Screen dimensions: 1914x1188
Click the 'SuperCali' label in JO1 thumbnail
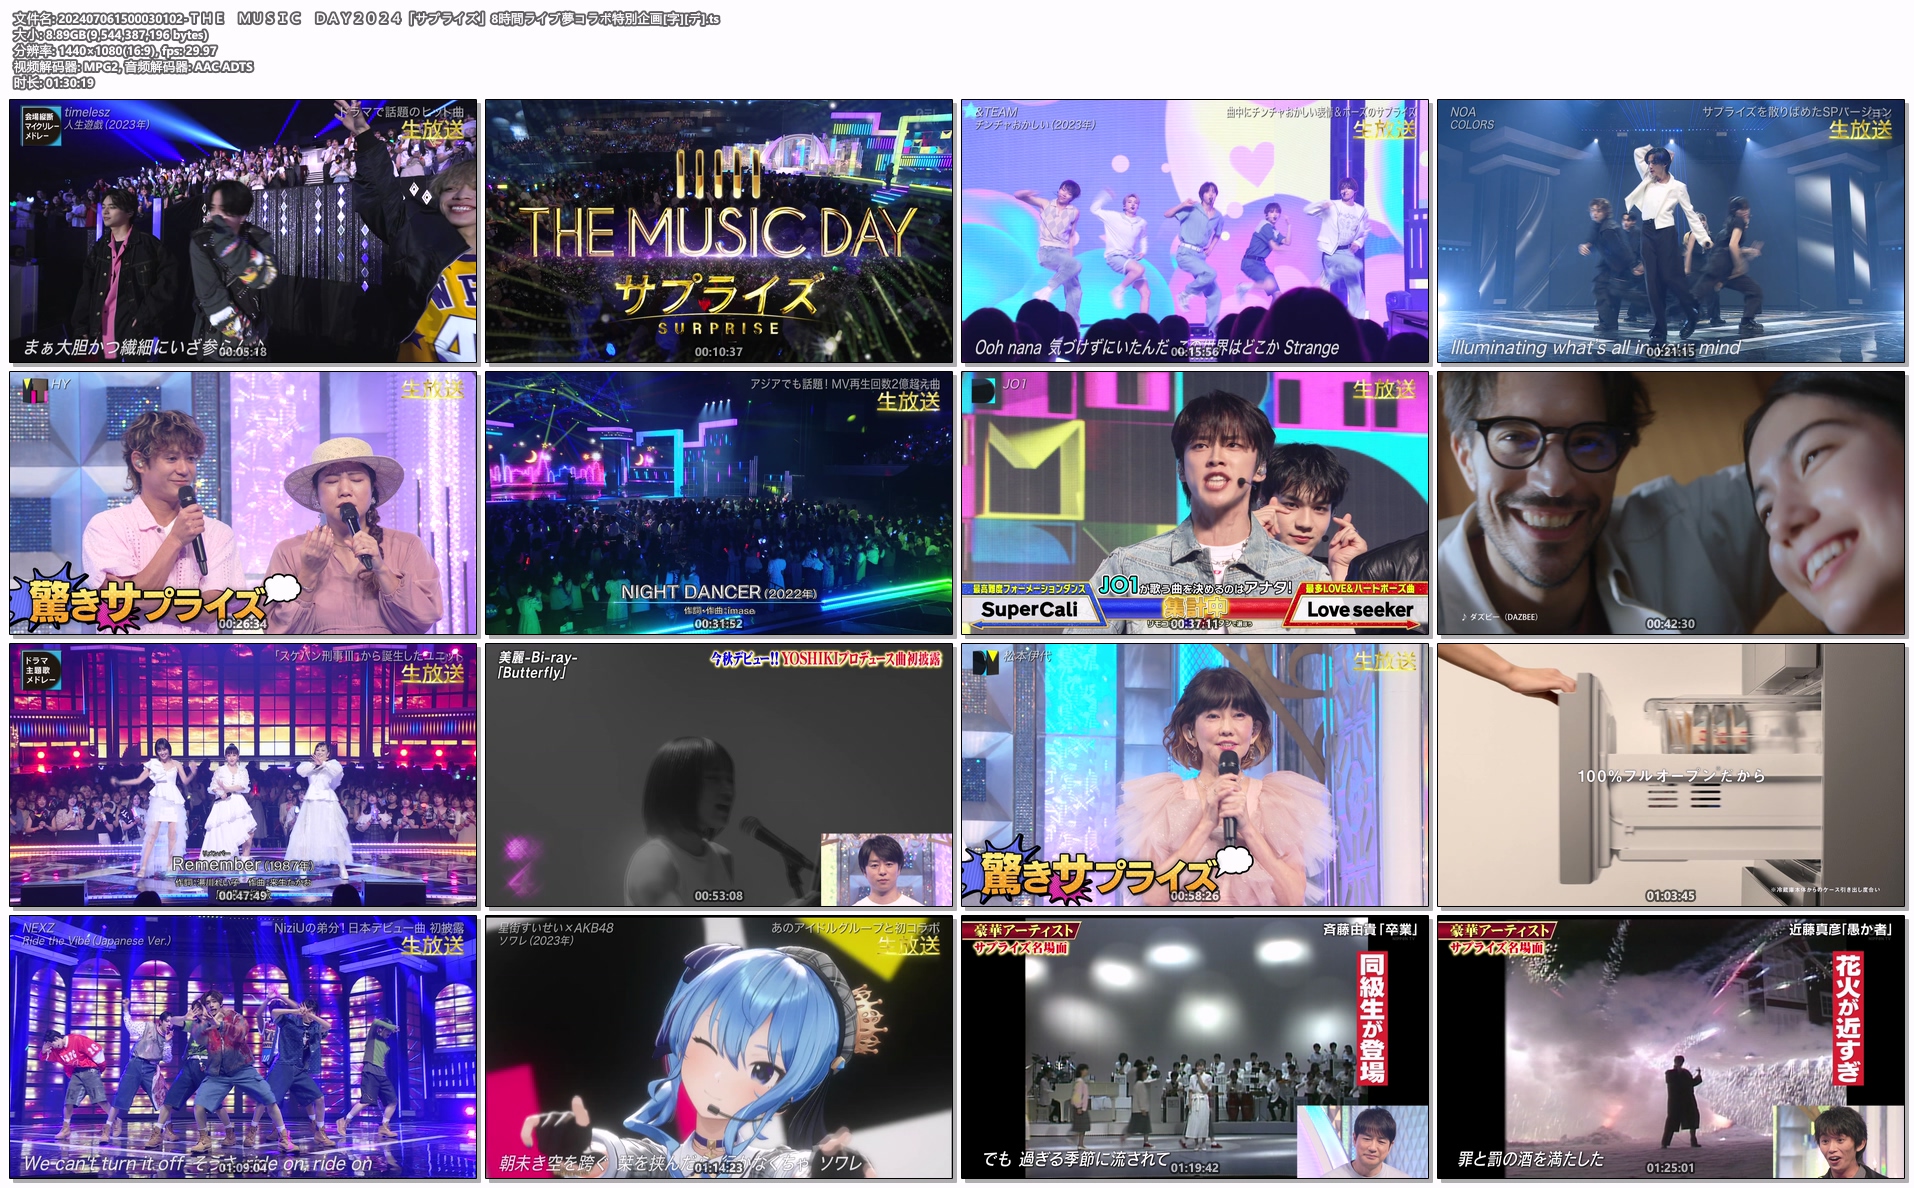(1029, 609)
